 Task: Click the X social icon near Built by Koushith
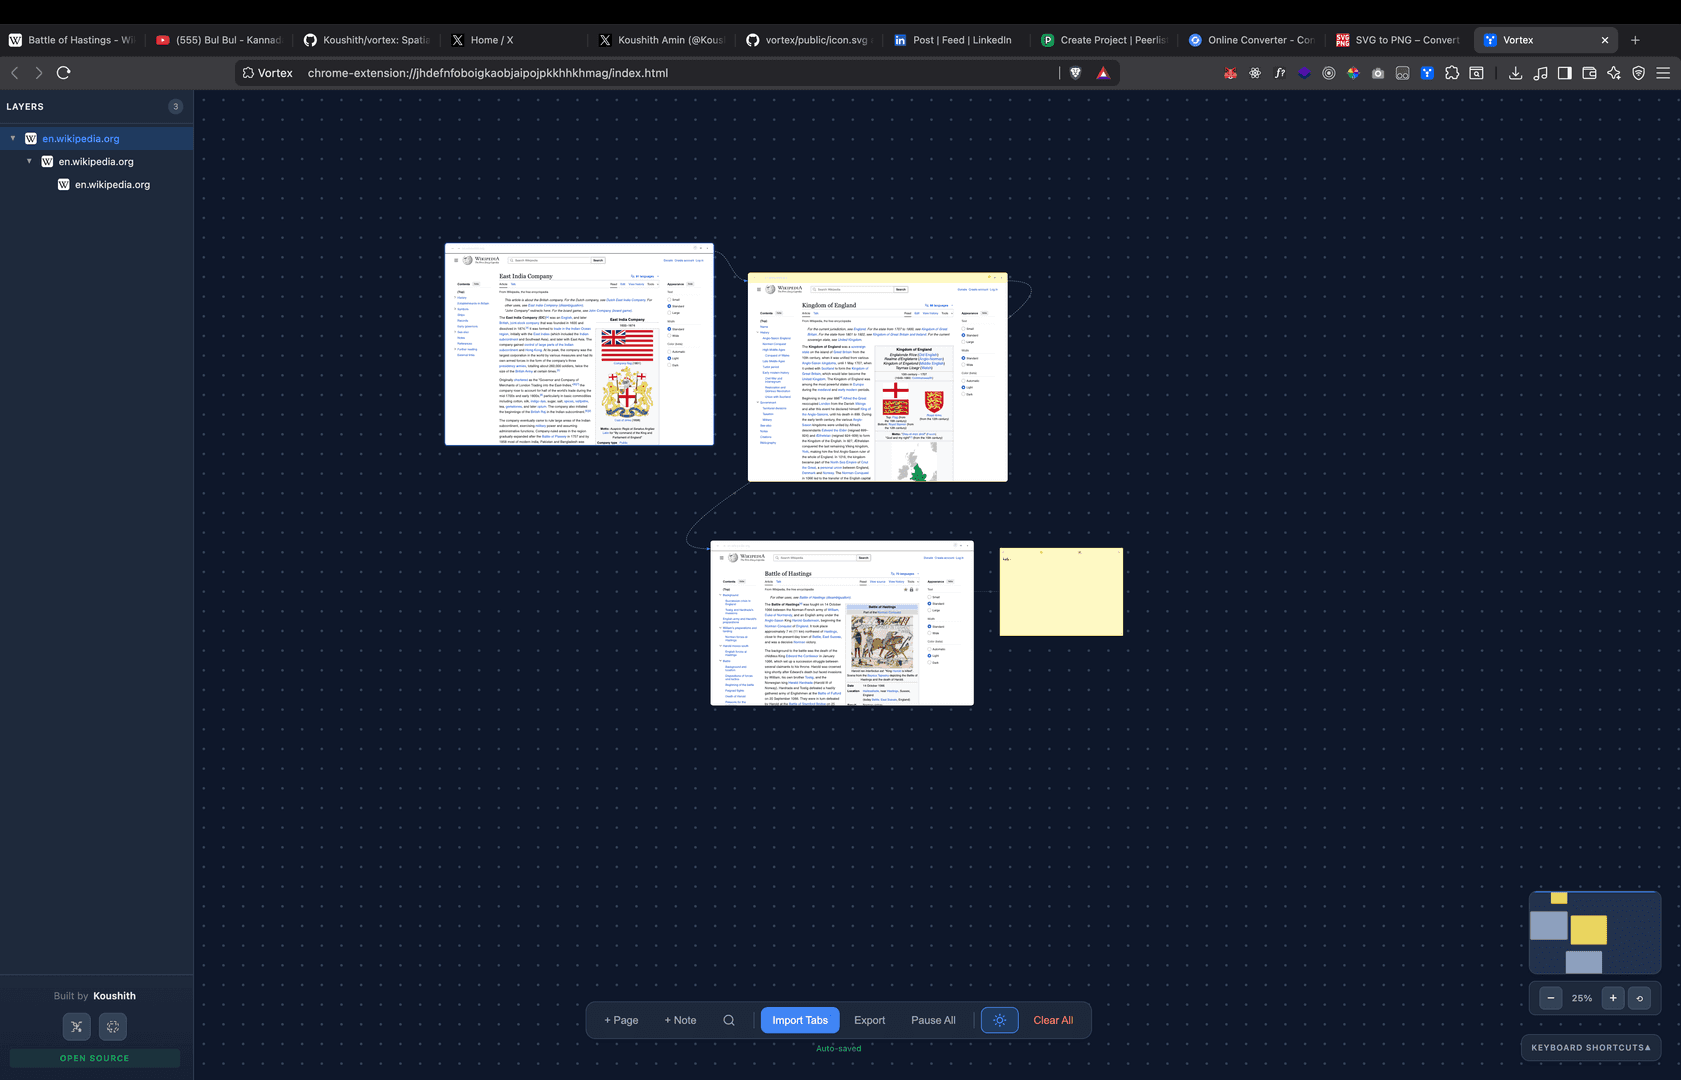(x=76, y=1026)
